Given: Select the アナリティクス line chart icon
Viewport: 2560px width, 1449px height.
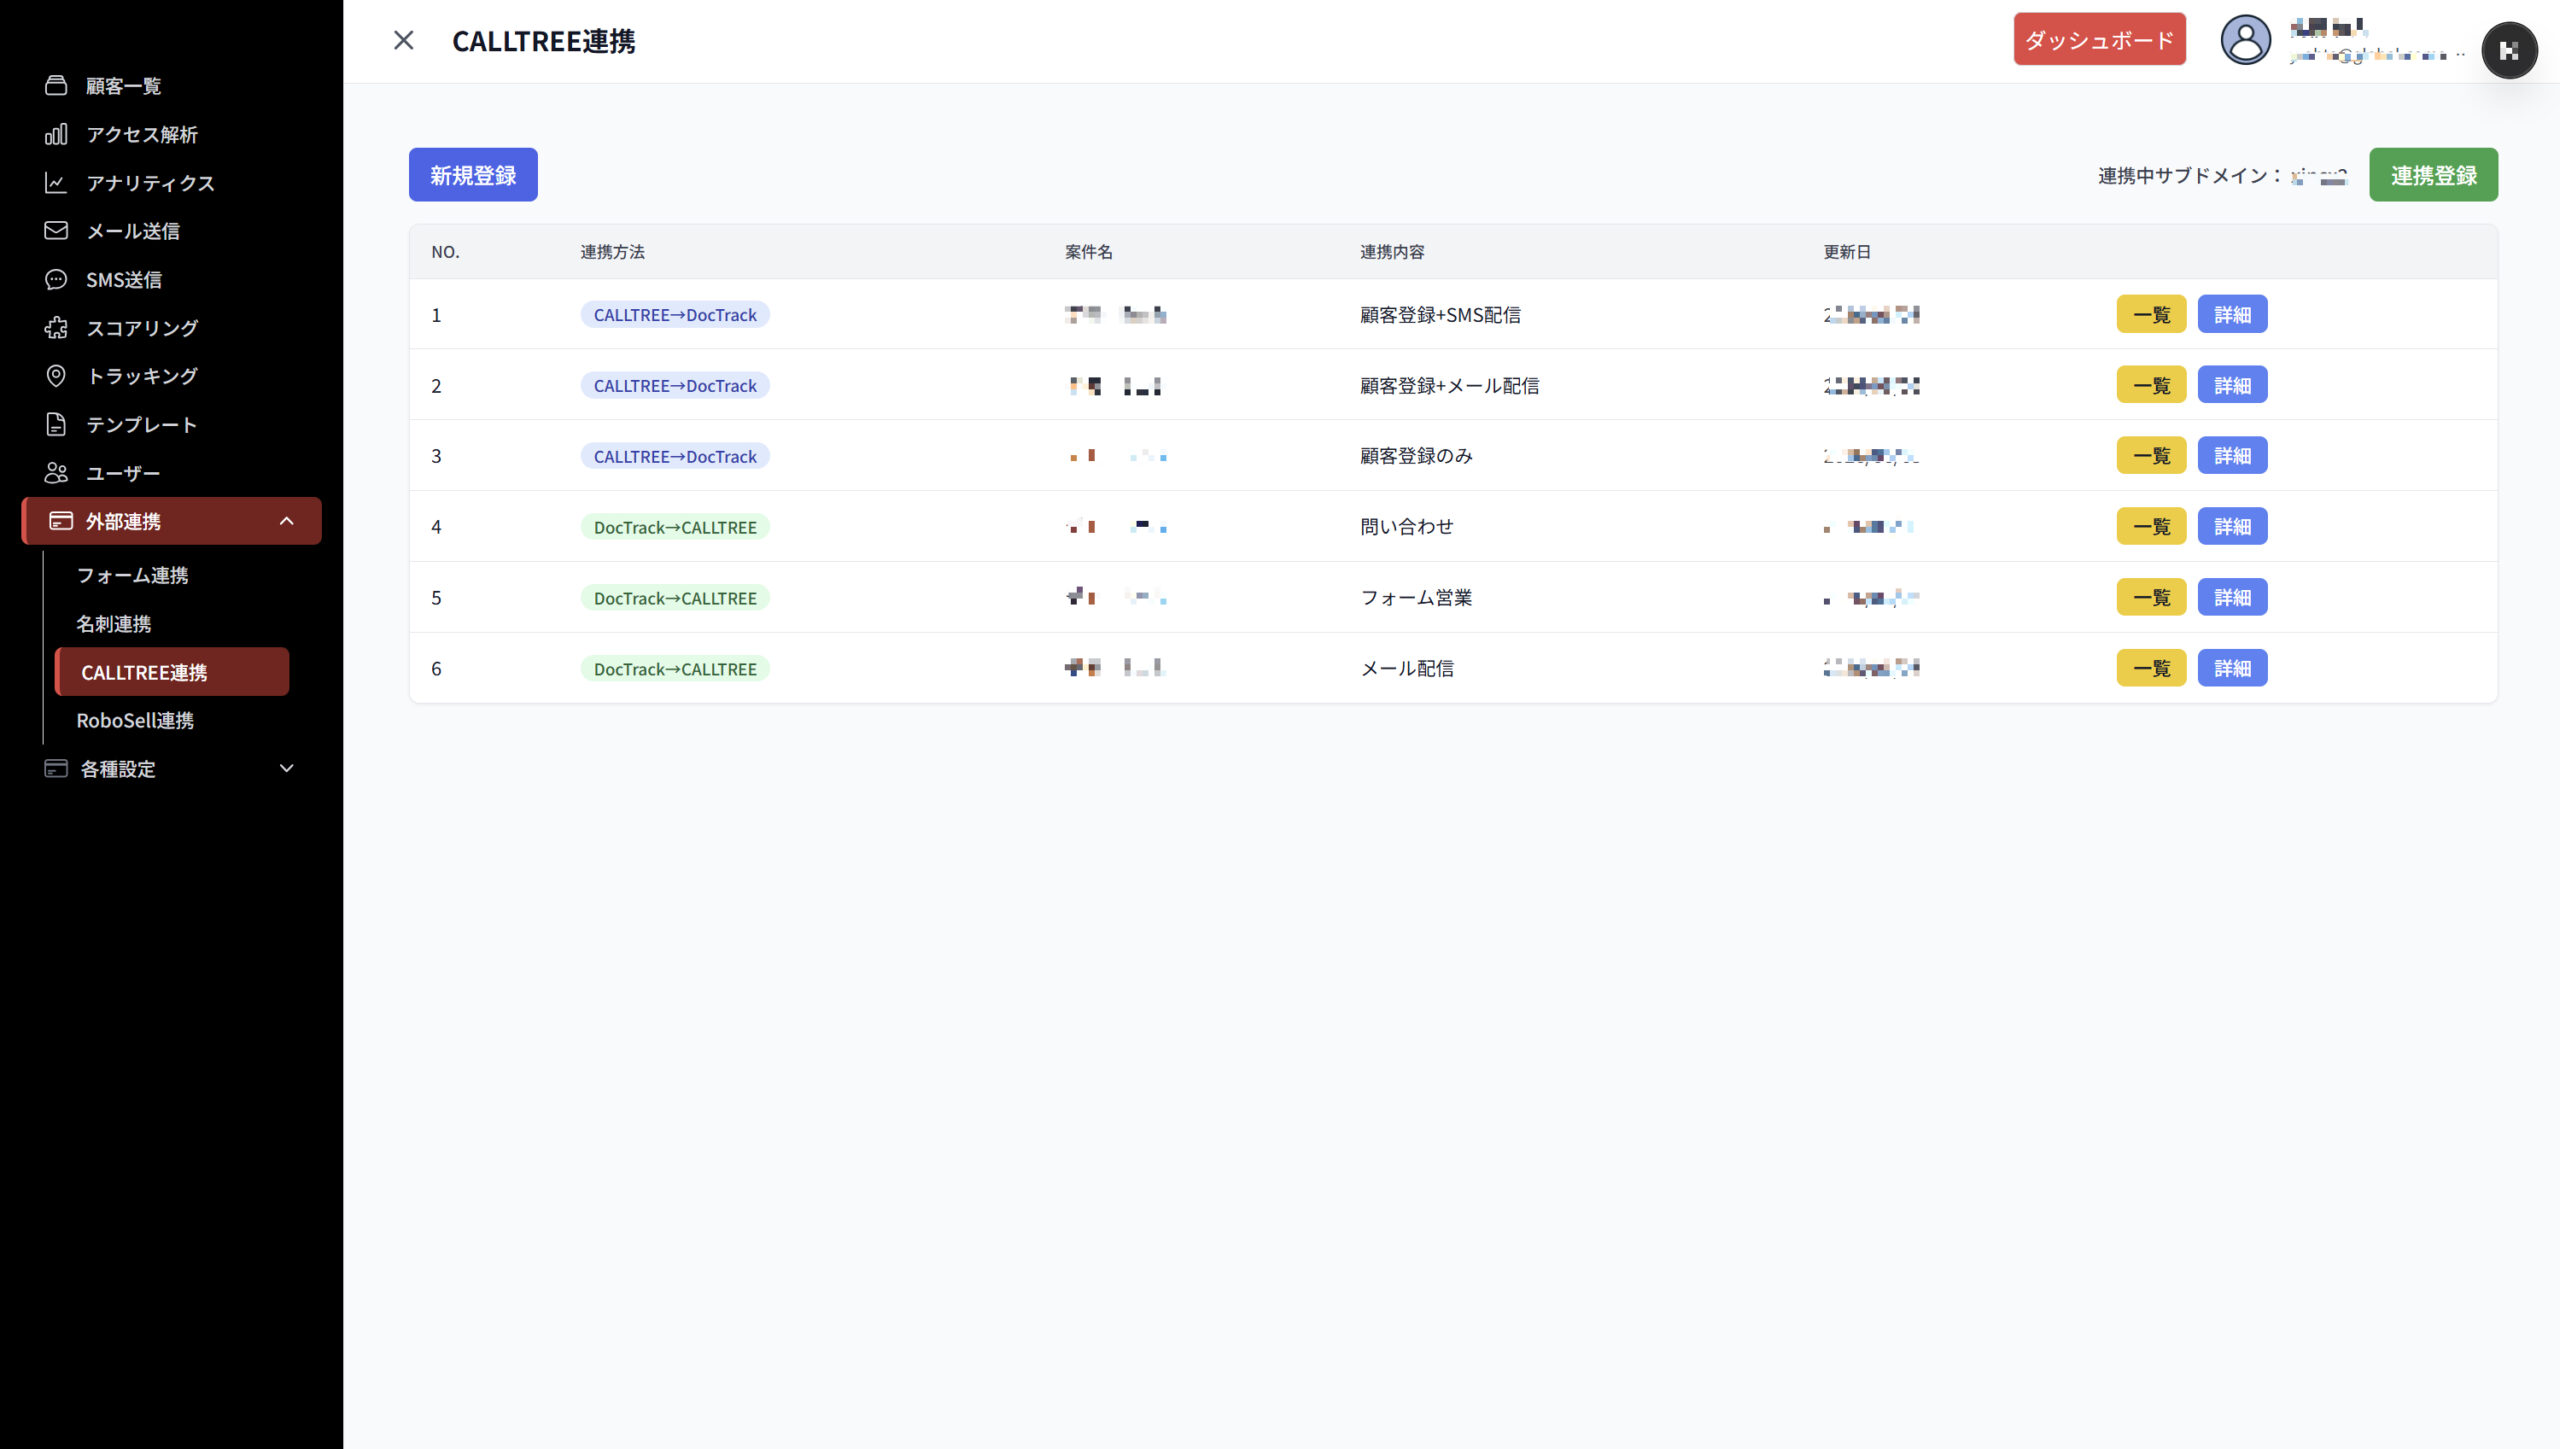Looking at the screenshot, I should pyautogui.click(x=56, y=183).
